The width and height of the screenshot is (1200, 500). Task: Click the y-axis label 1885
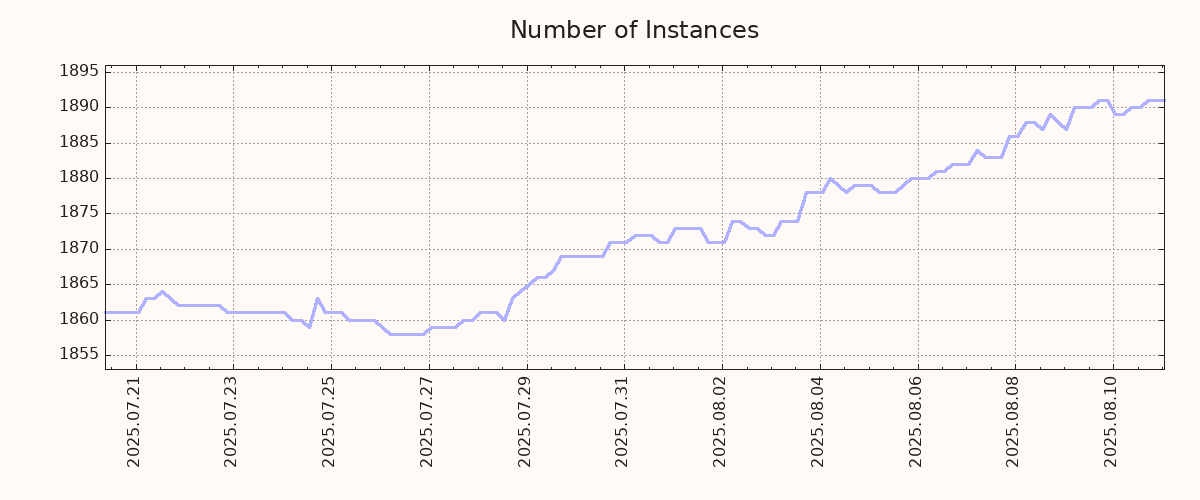77,142
